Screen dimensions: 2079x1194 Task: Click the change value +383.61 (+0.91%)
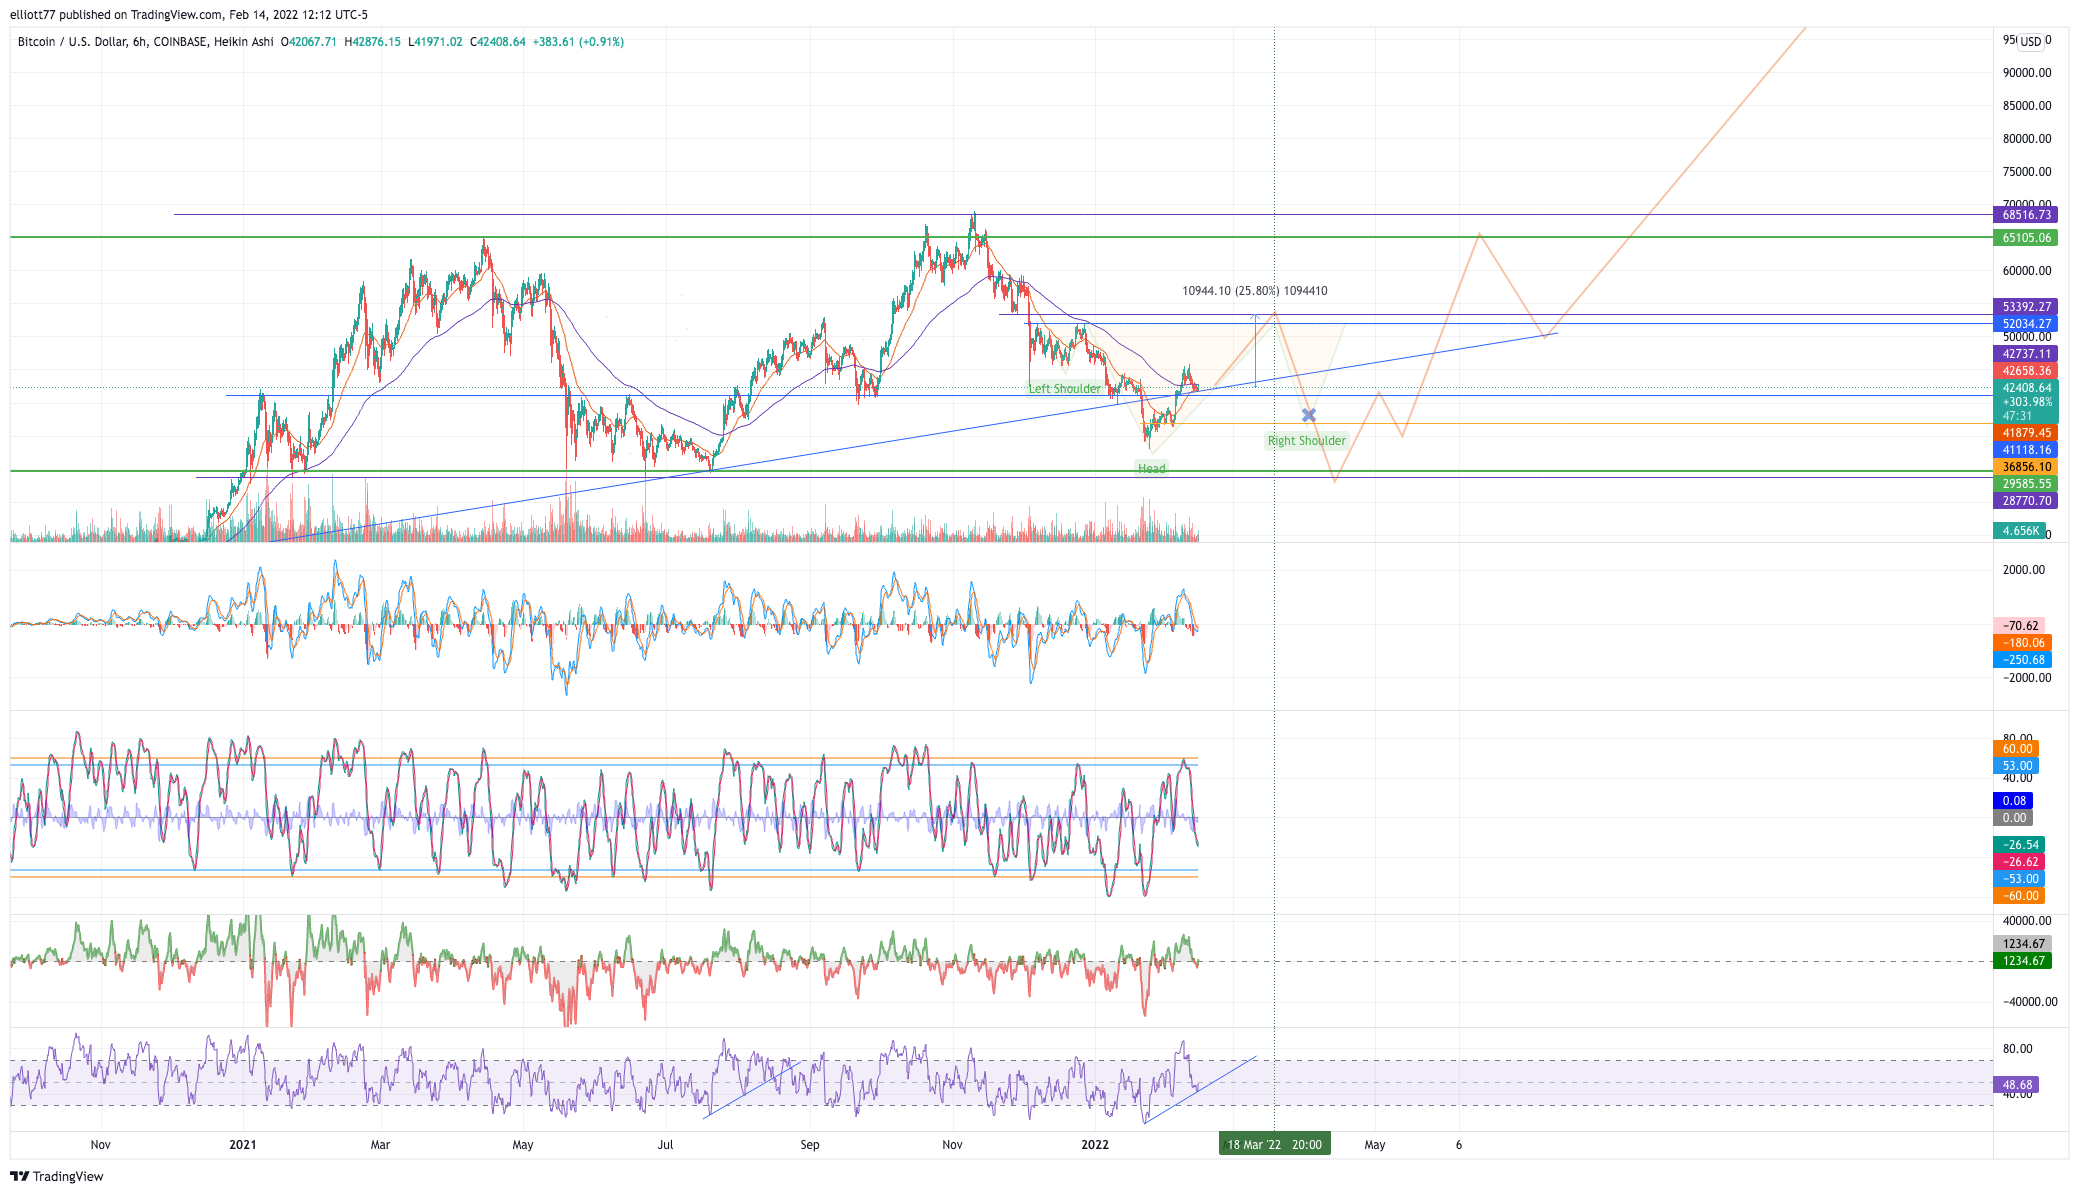point(578,42)
